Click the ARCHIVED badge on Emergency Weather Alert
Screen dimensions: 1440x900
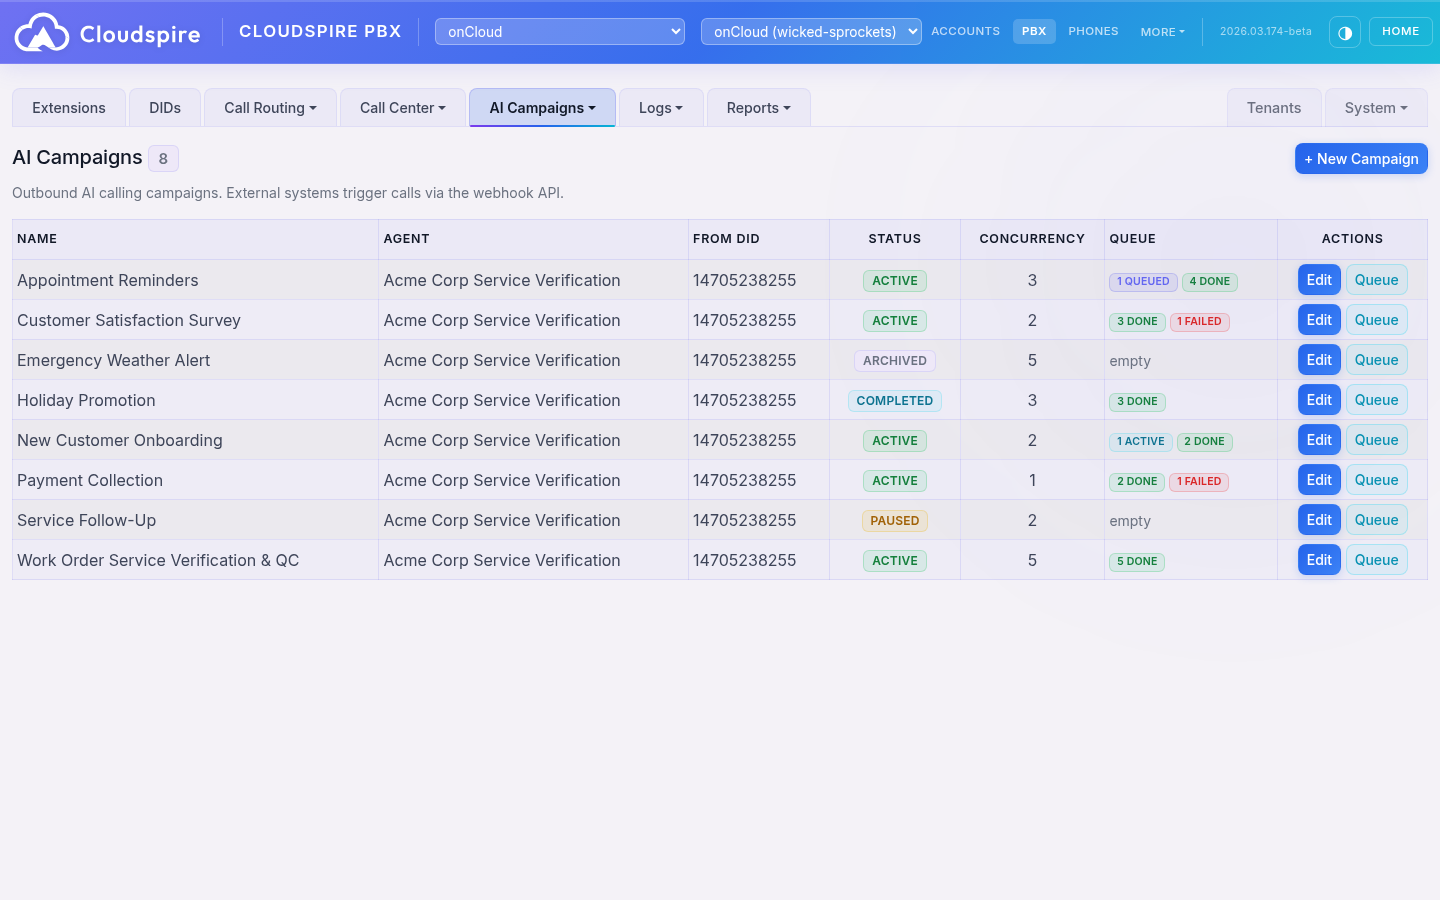point(894,360)
